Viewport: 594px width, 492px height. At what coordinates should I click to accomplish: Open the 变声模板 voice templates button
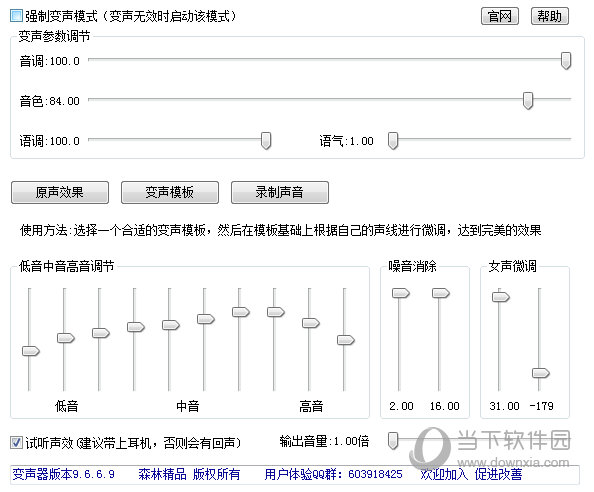coord(170,192)
